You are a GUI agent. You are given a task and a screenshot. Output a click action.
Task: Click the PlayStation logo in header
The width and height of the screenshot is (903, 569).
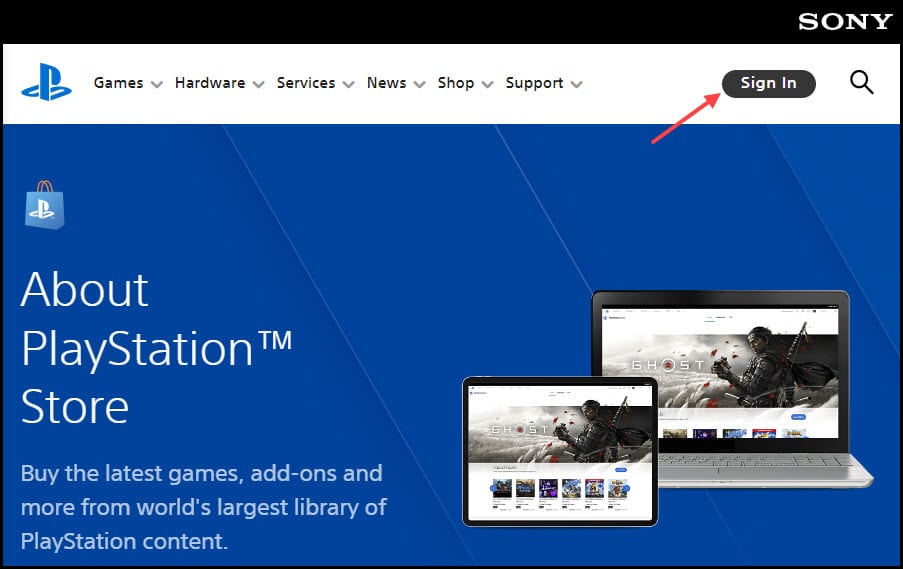[47, 82]
